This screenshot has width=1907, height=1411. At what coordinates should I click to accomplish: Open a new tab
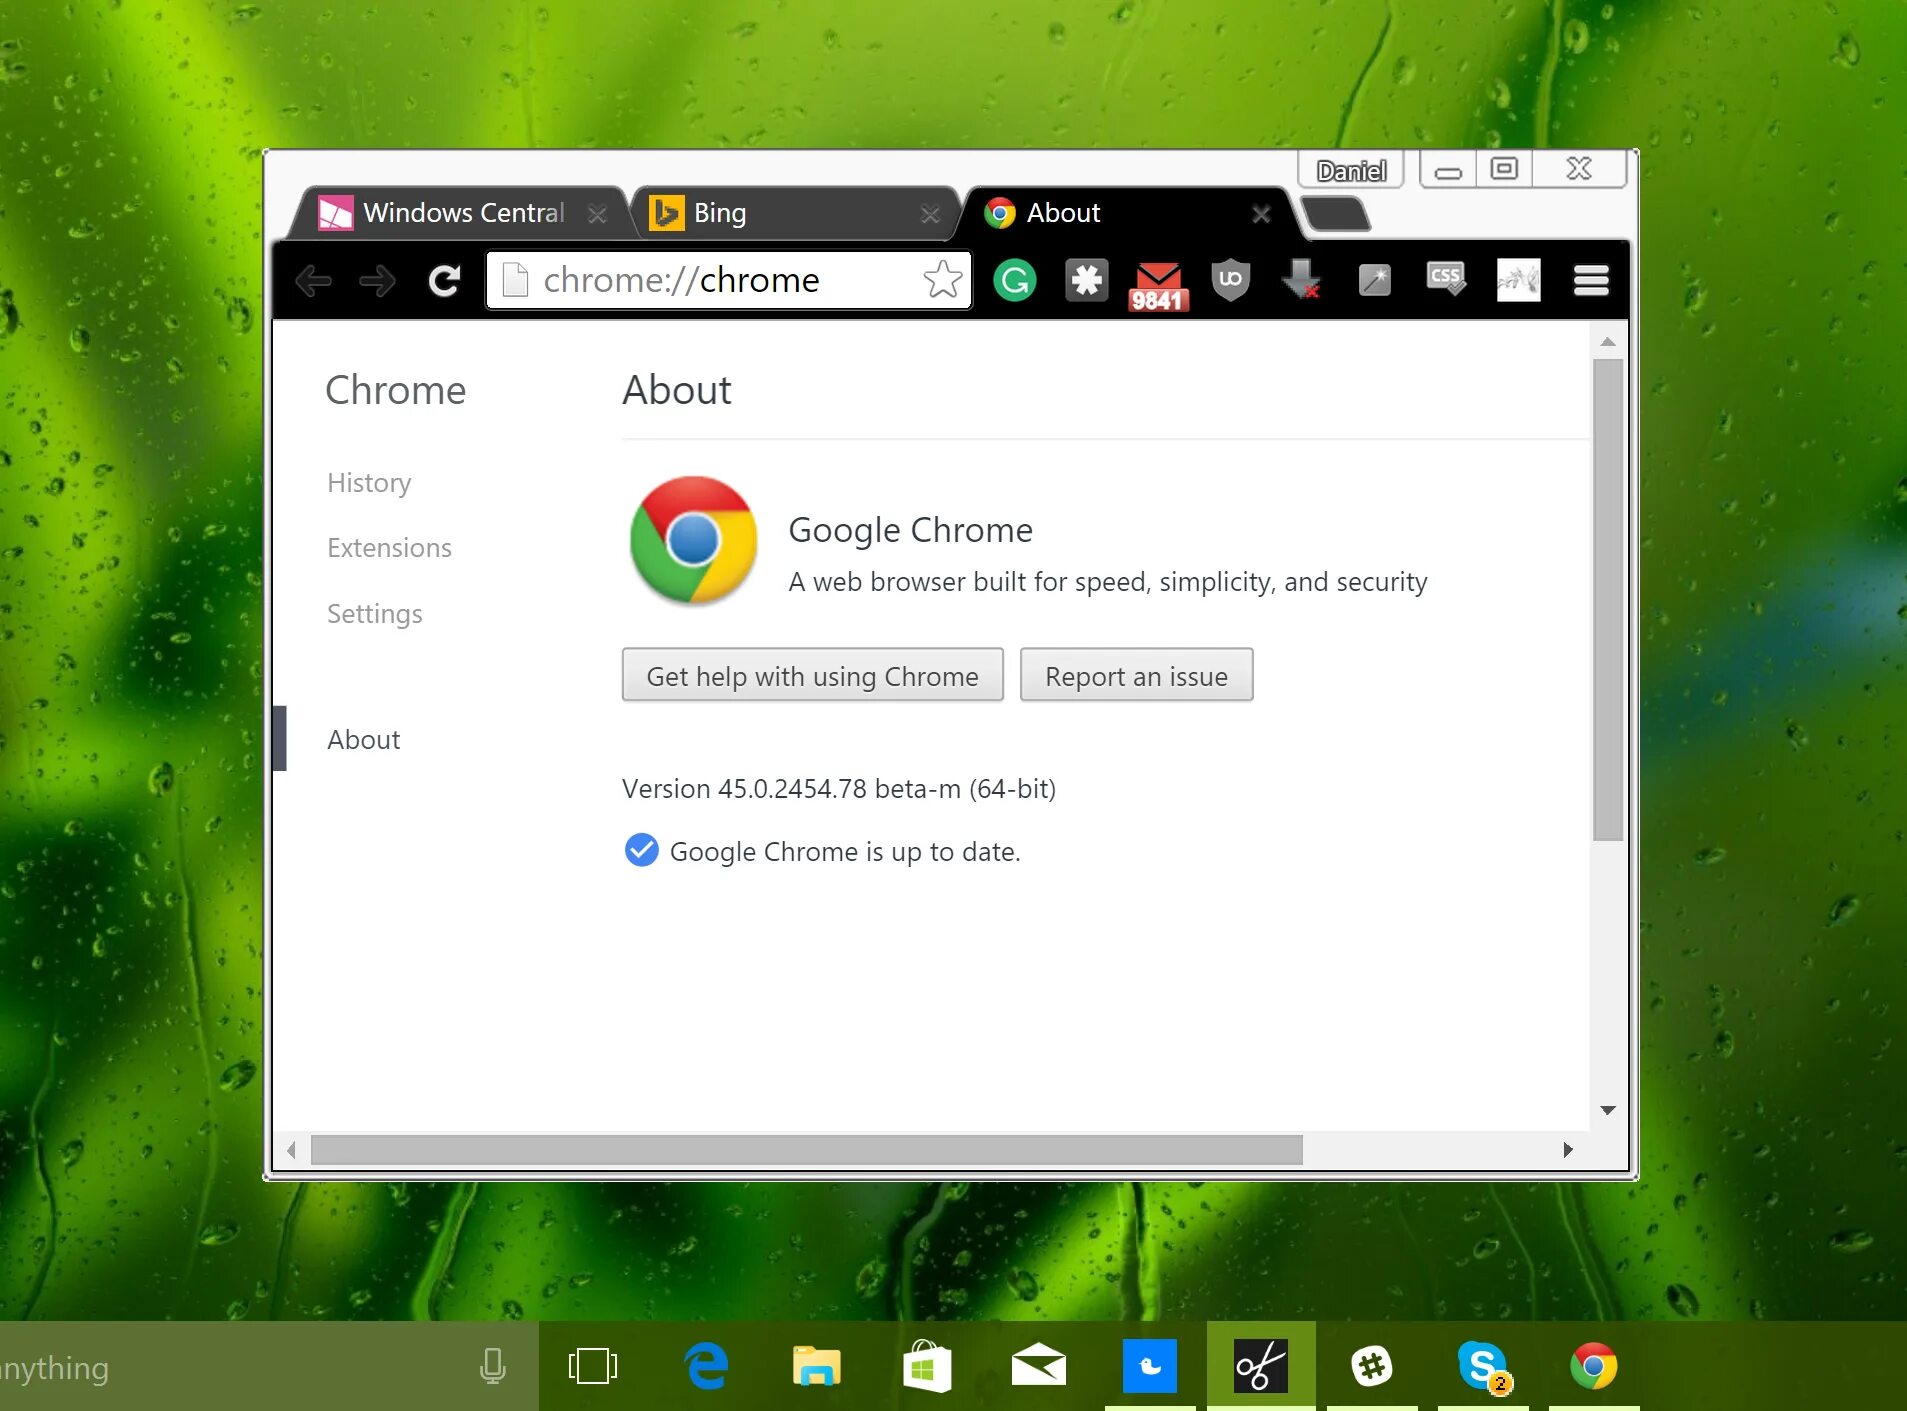coord(1336,213)
